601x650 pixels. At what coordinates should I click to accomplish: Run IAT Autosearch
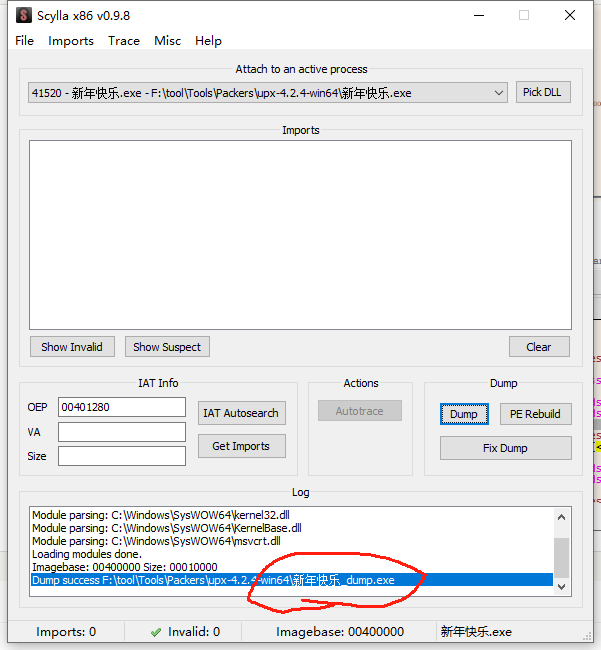pyautogui.click(x=242, y=413)
